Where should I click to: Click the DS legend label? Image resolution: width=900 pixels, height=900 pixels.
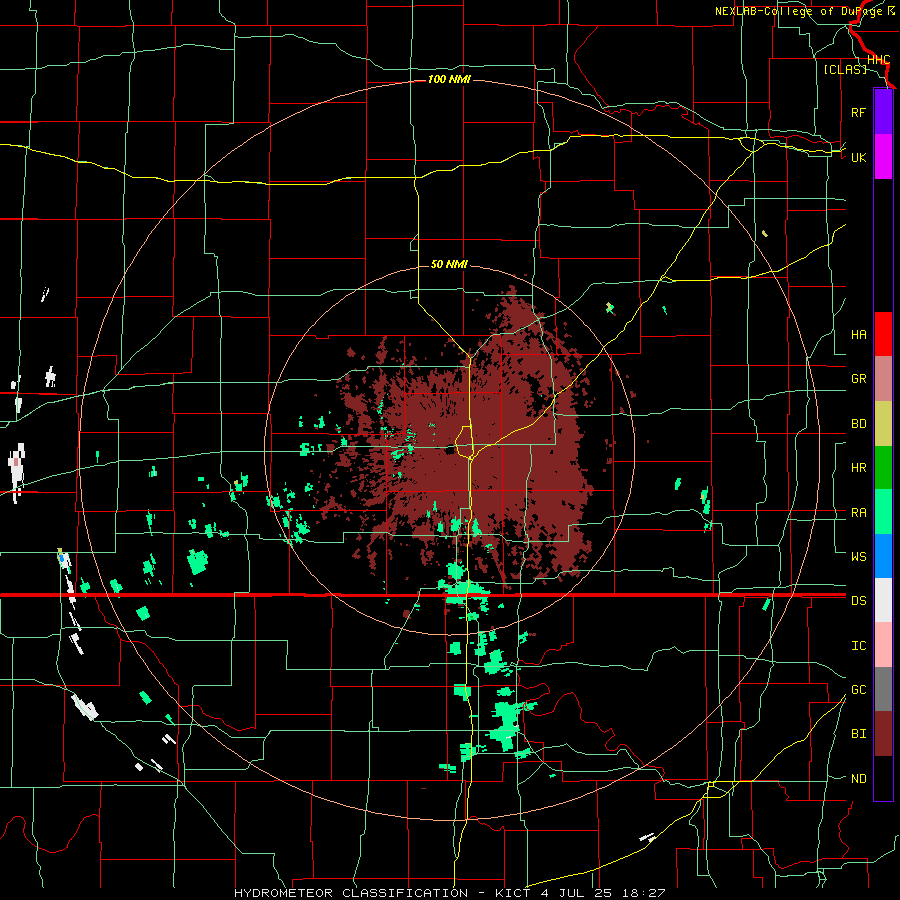click(858, 601)
